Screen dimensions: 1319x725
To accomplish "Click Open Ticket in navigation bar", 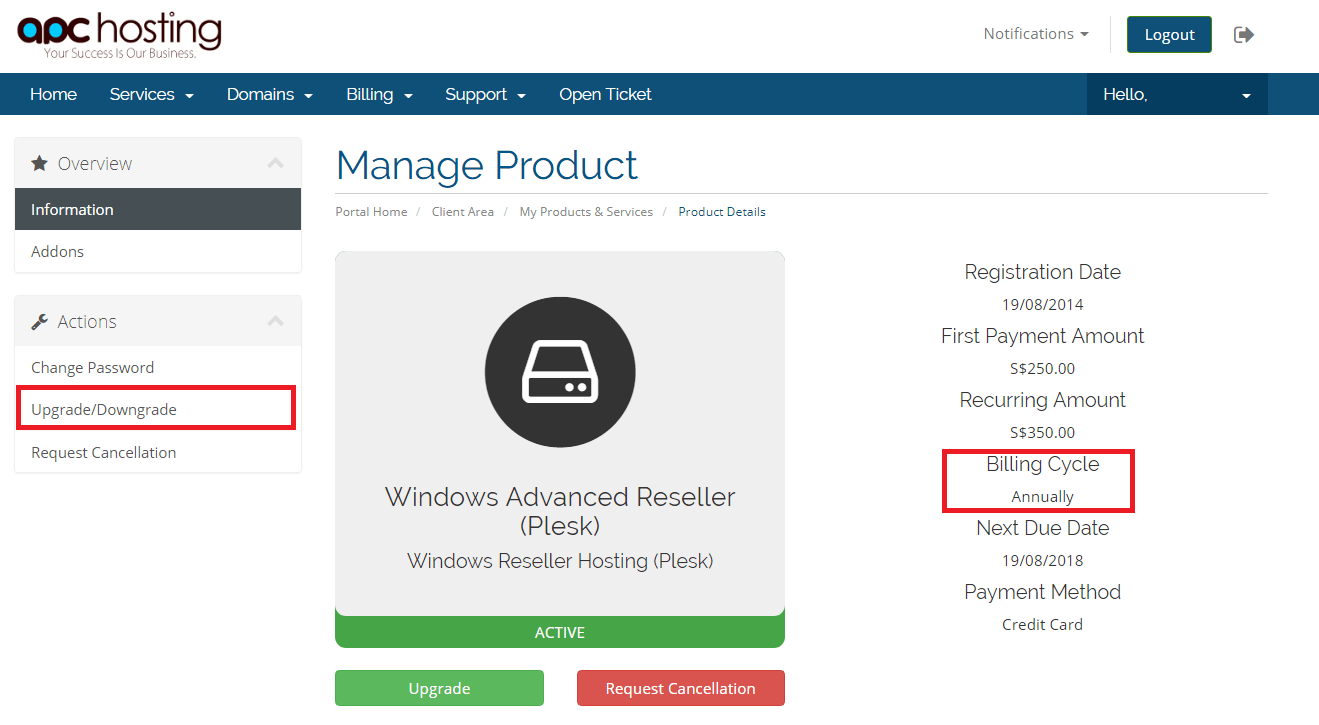I will (x=605, y=94).
